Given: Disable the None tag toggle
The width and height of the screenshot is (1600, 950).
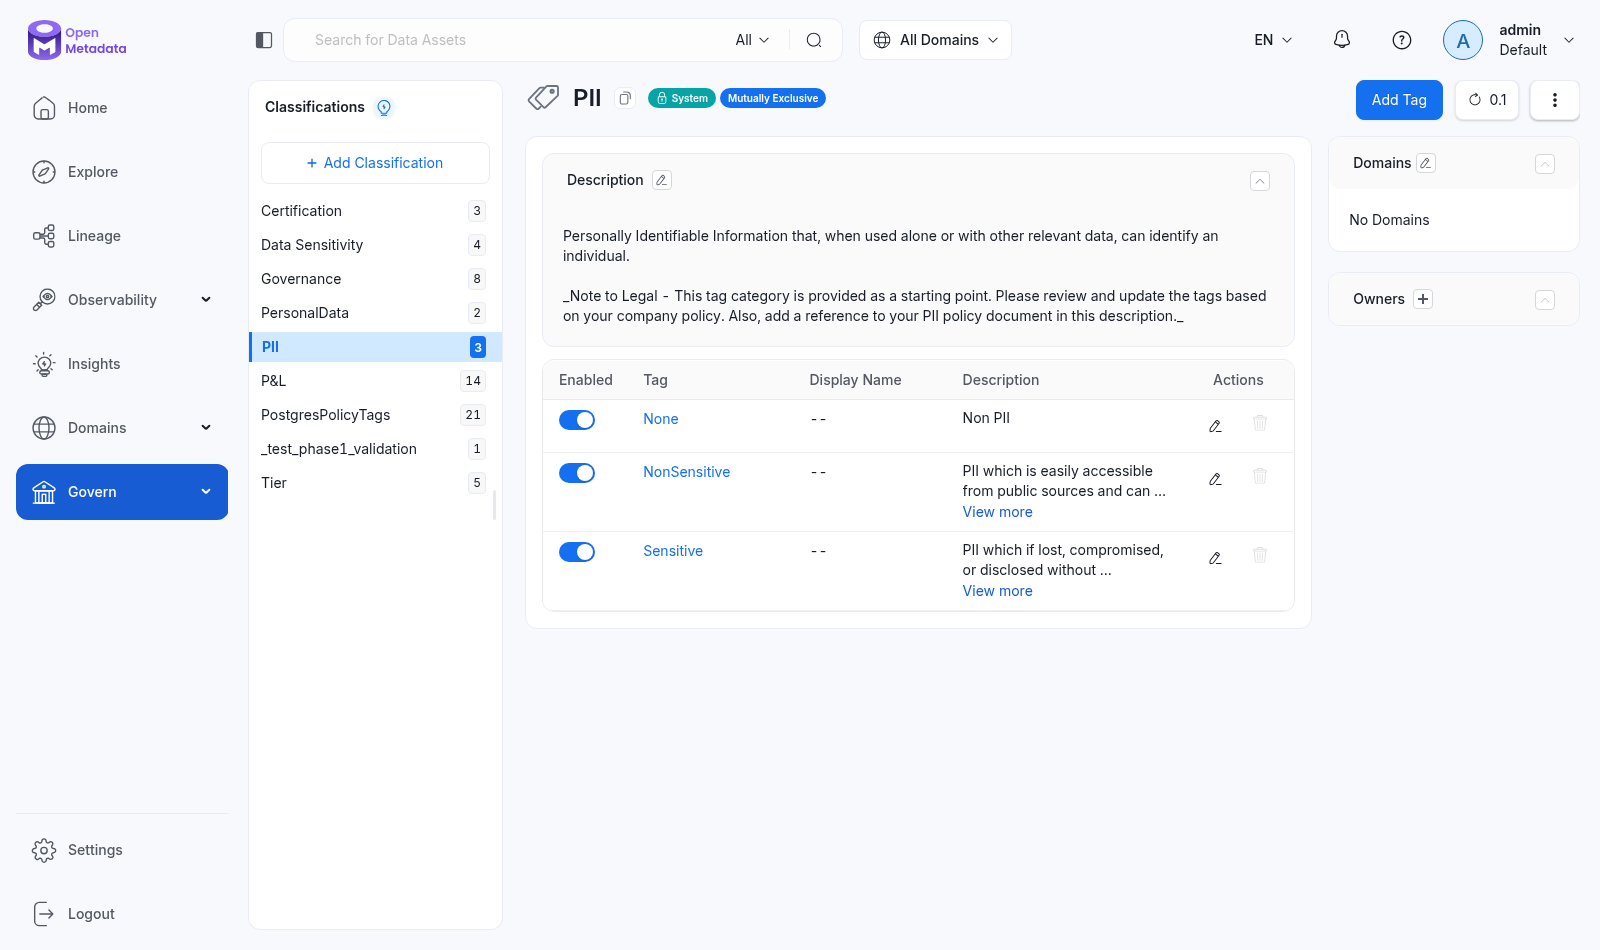Looking at the screenshot, I should coord(577,420).
